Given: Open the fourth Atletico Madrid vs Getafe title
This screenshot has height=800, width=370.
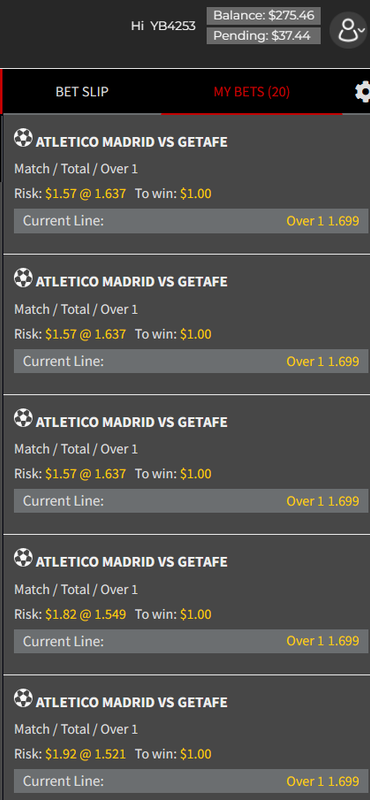Looking at the screenshot, I should point(132,562).
